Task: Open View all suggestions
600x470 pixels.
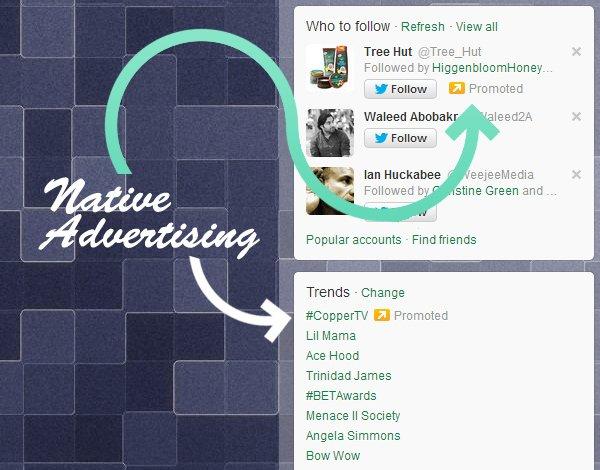Action: tap(476, 27)
